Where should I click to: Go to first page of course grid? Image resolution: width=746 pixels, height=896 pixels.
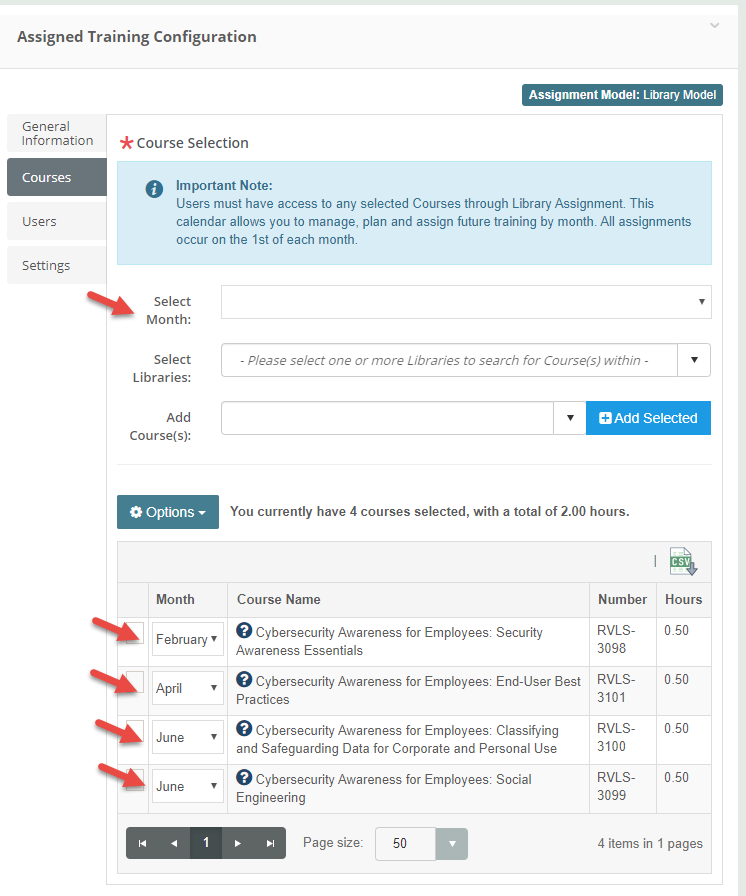142,843
